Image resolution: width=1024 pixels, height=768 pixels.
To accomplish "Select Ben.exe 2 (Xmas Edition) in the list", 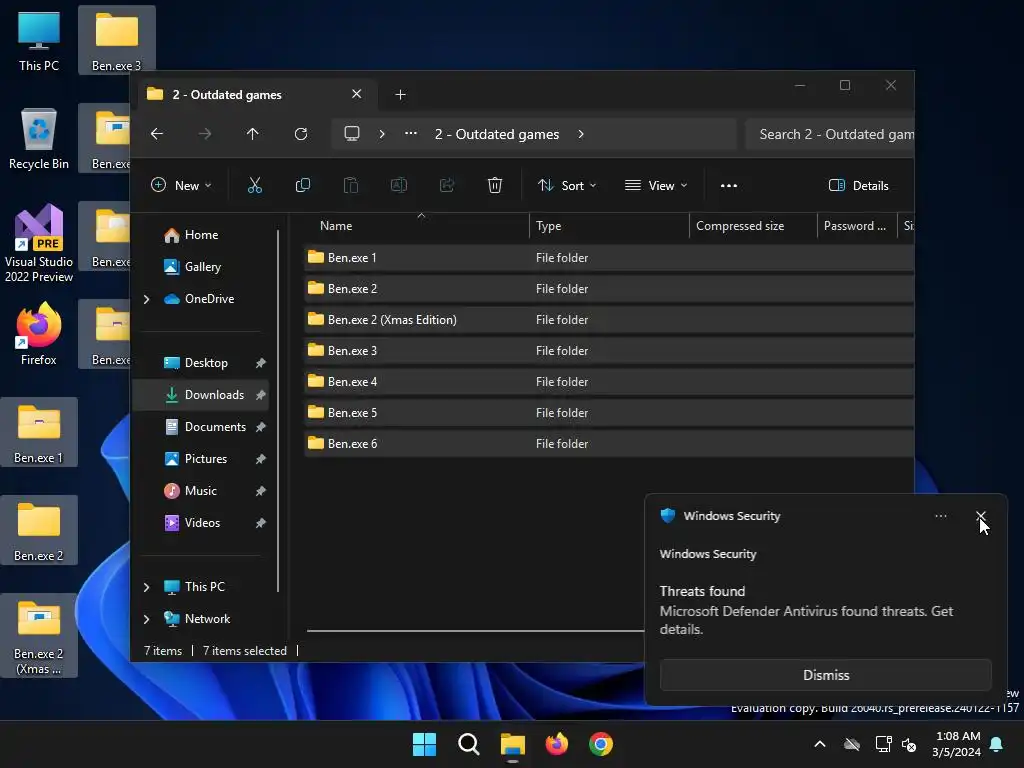I will (x=609, y=320).
